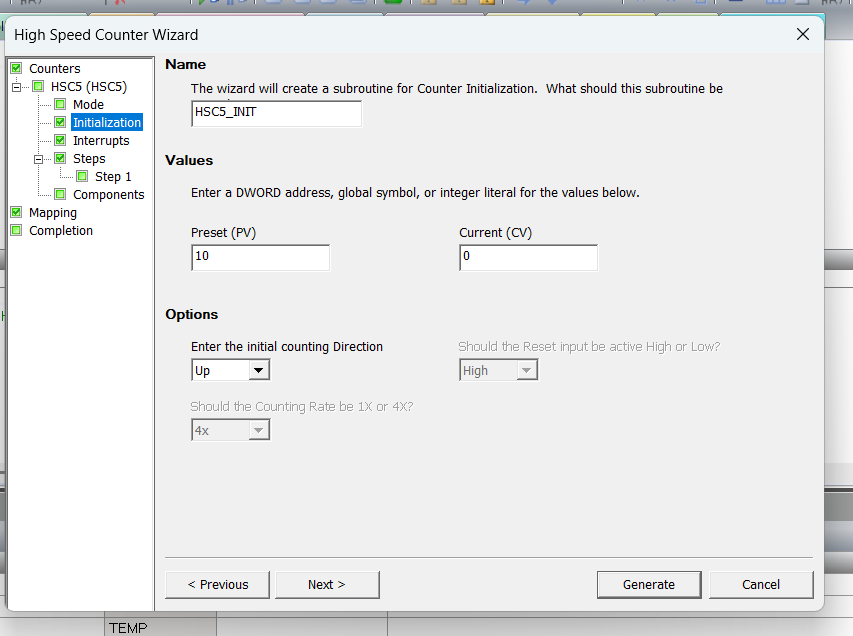Click the status icon beside Interrupts

point(60,140)
